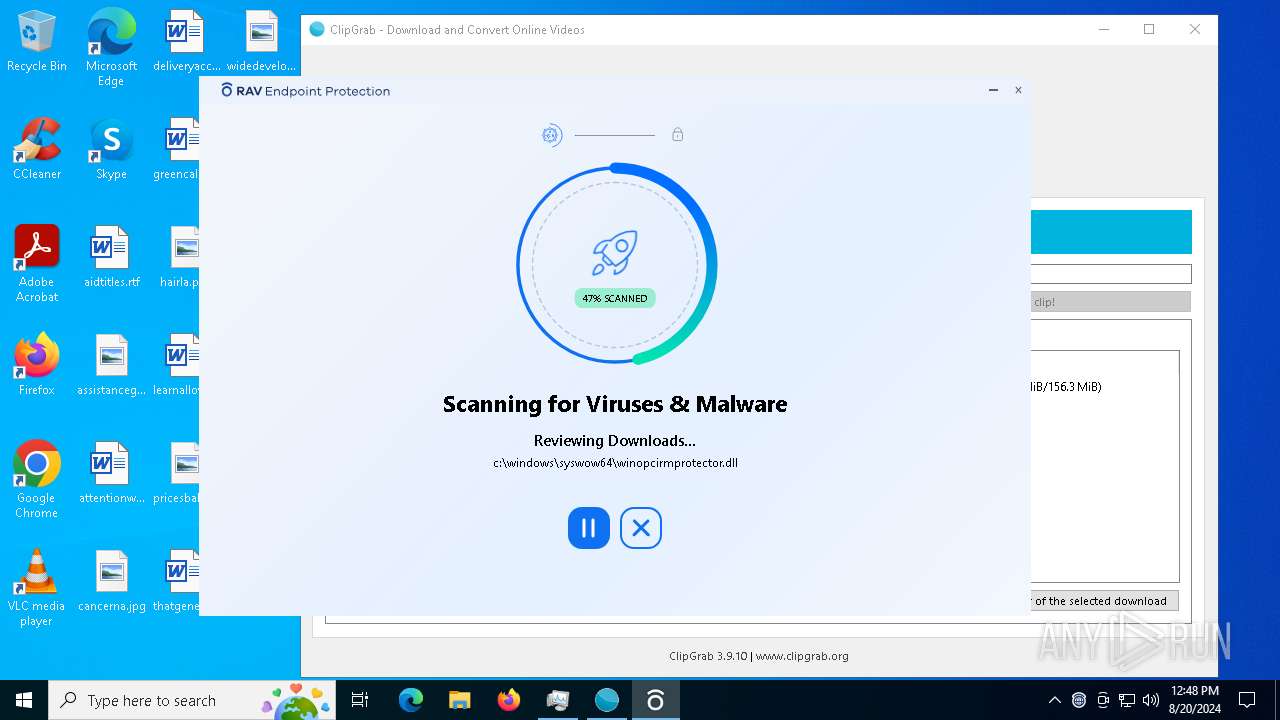Open Adobe Acrobat desktop shortcut
Viewport: 1280px width, 720px height.
pyautogui.click(x=37, y=264)
